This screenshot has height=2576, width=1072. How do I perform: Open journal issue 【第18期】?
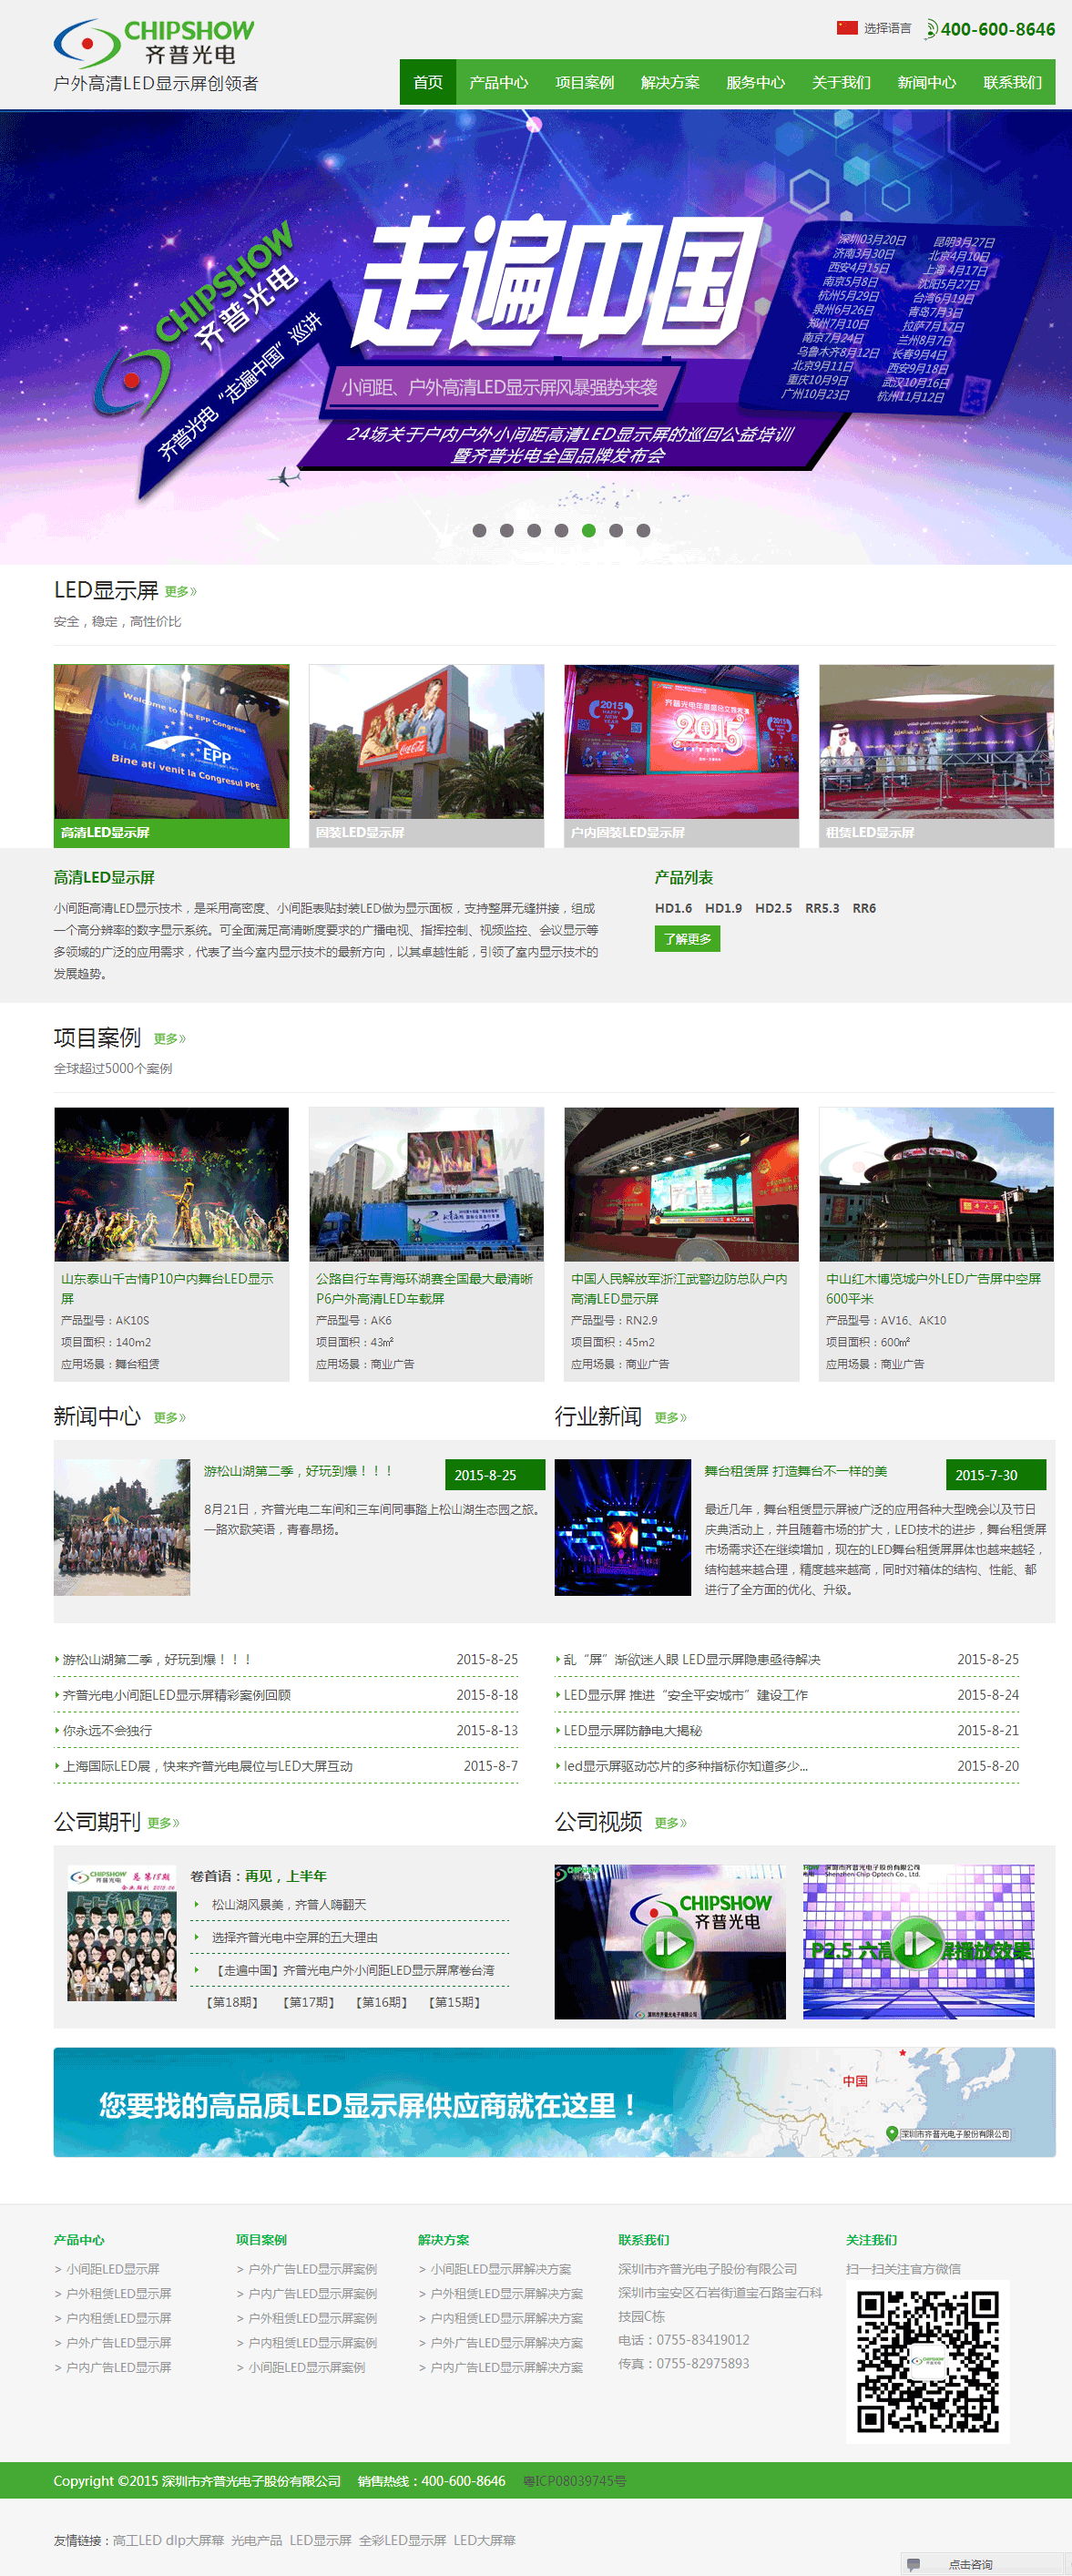[232, 2003]
